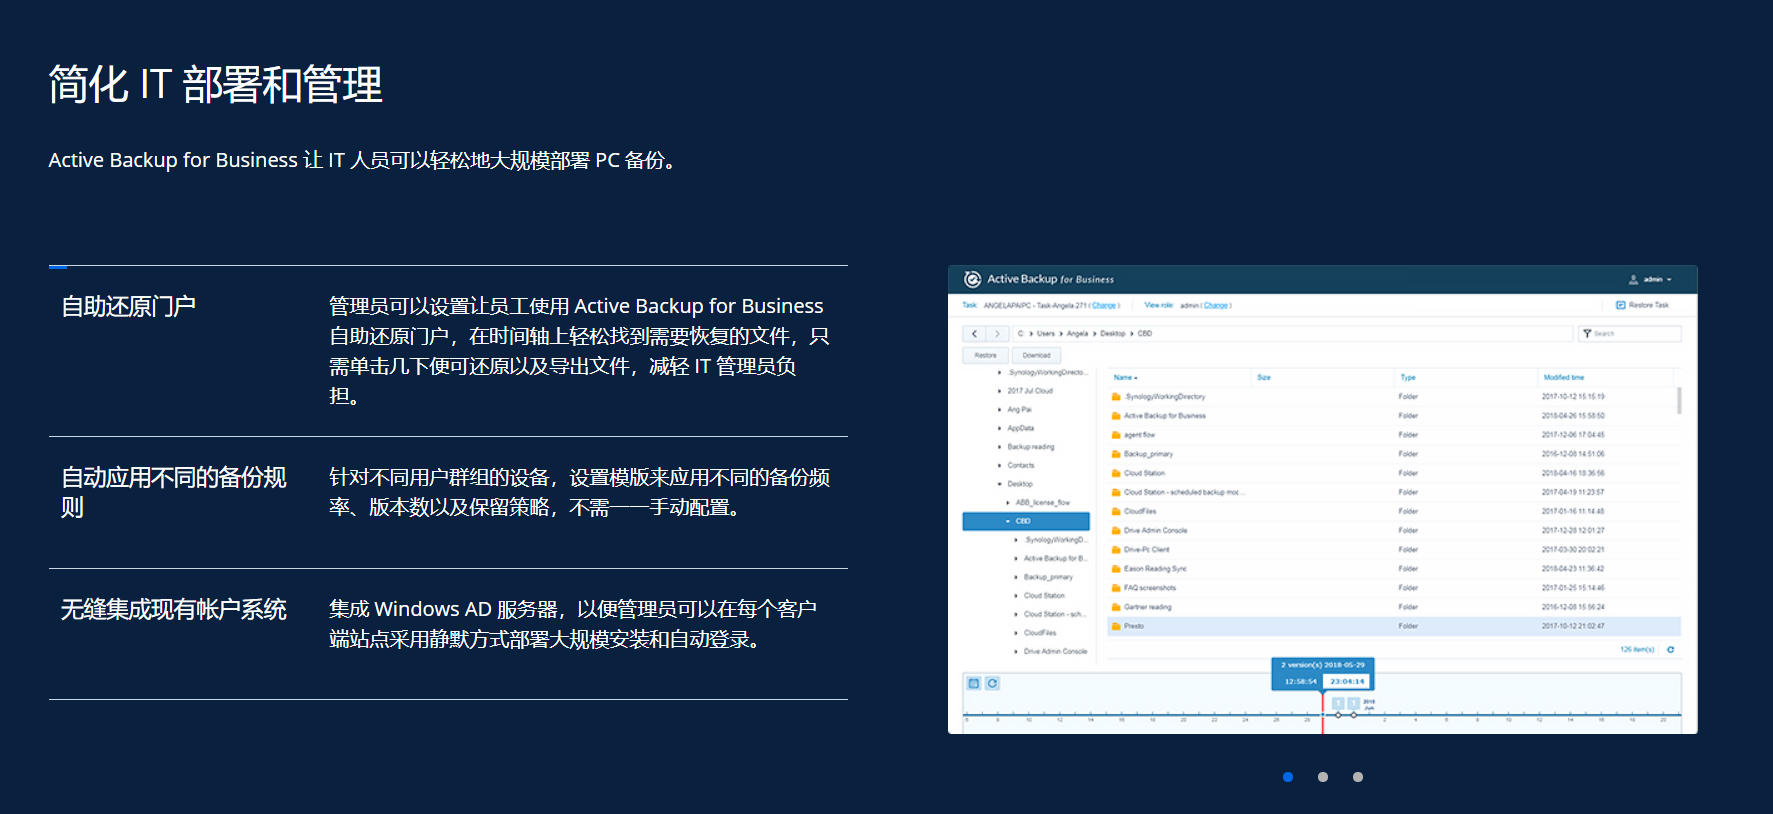The width and height of the screenshot is (1773, 814).
Task: Open the admin user dropdown
Action: [x=1651, y=280]
